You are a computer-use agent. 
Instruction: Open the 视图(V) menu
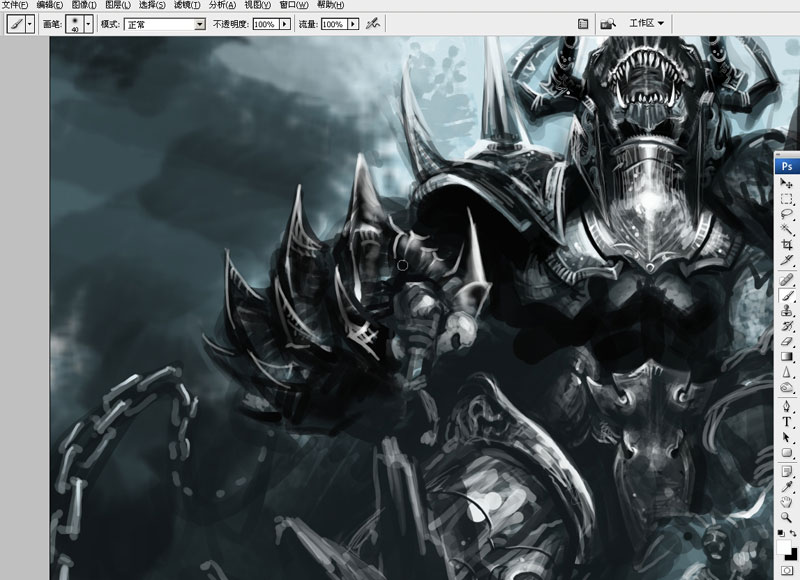[257, 5]
